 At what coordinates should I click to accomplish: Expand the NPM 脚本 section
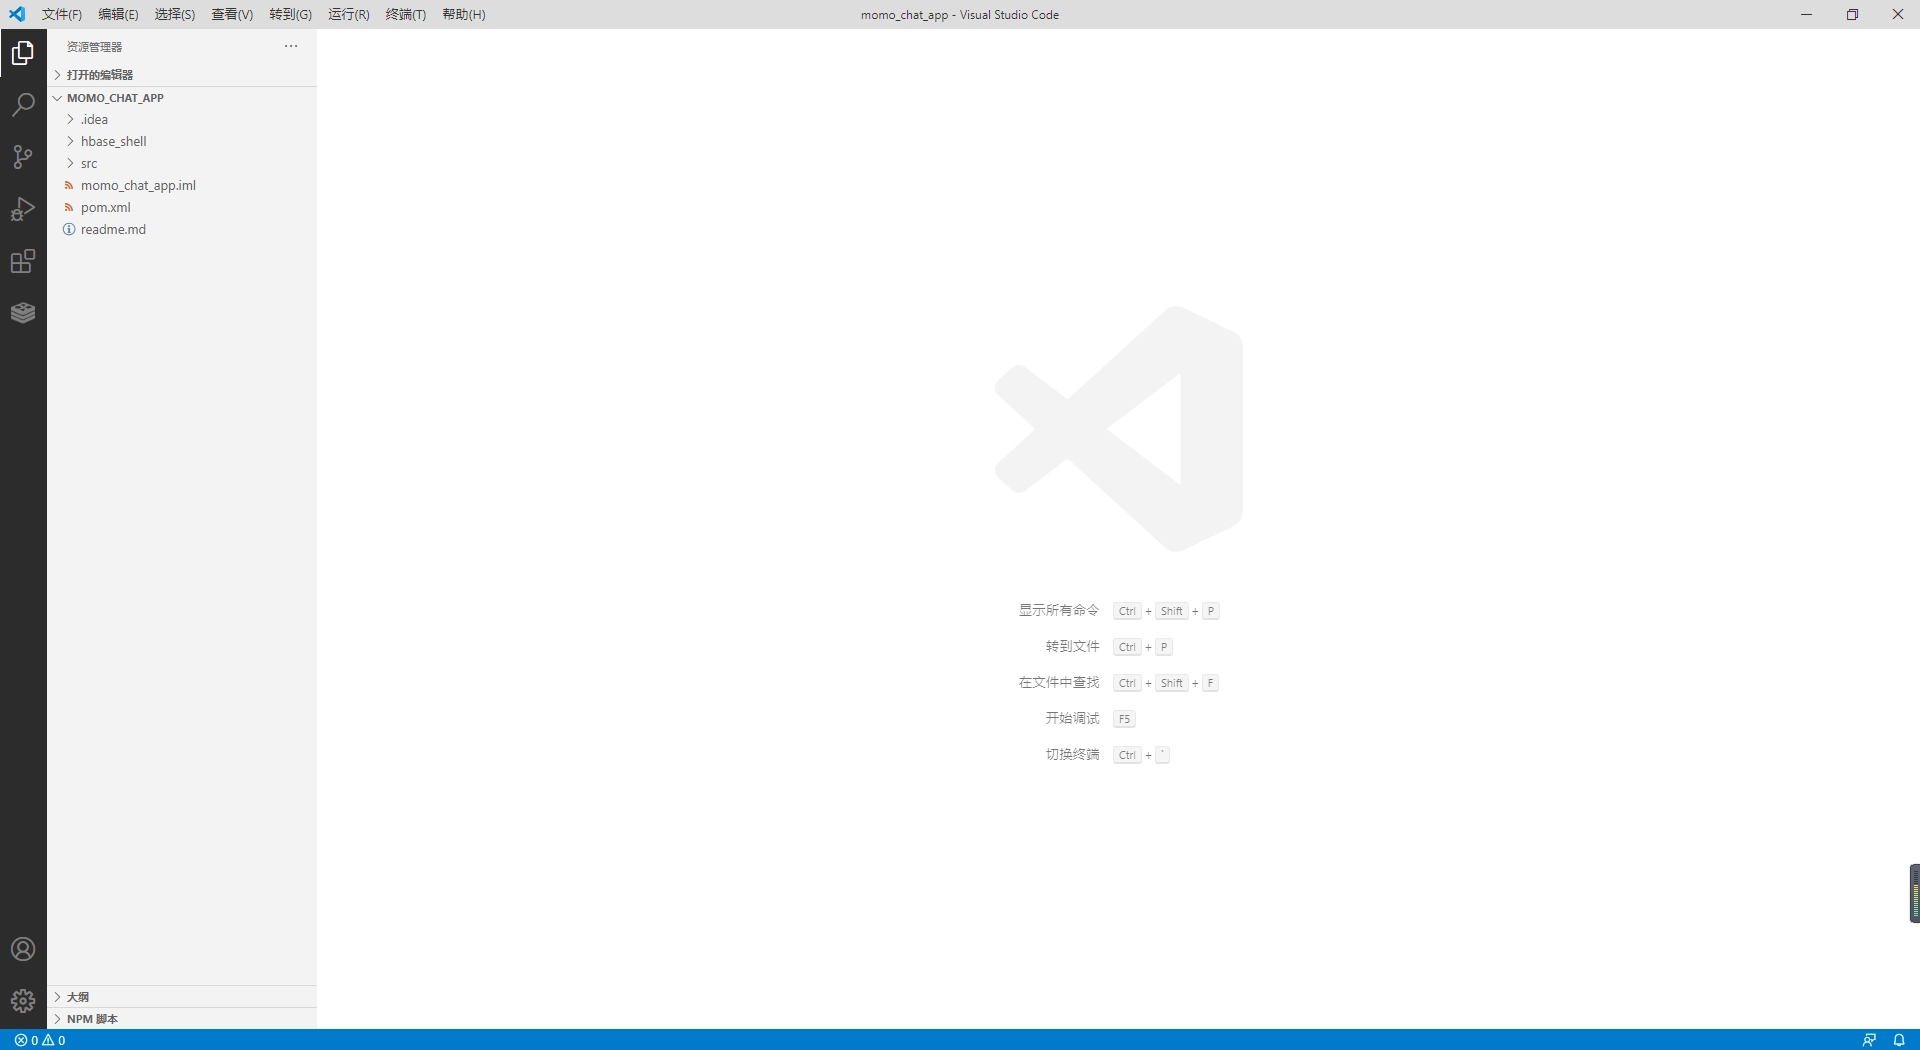pyautogui.click(x=182, y=1019)
